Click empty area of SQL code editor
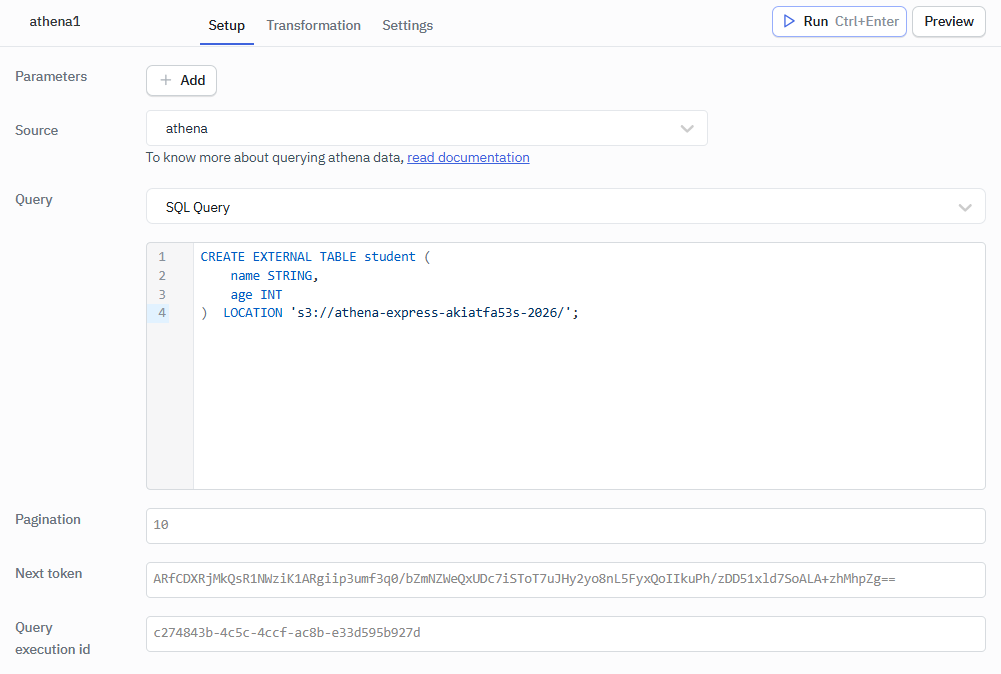 point(588,410)
